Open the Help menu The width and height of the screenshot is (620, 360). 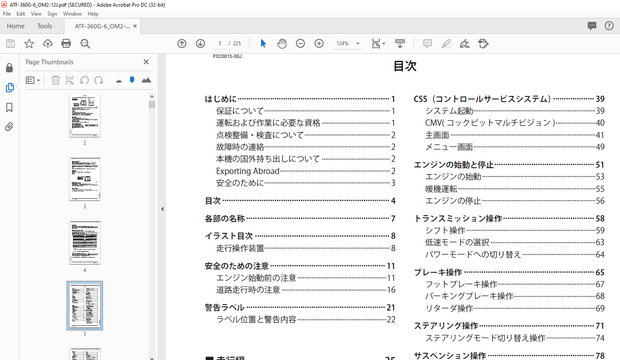click(x=93, y=14)
